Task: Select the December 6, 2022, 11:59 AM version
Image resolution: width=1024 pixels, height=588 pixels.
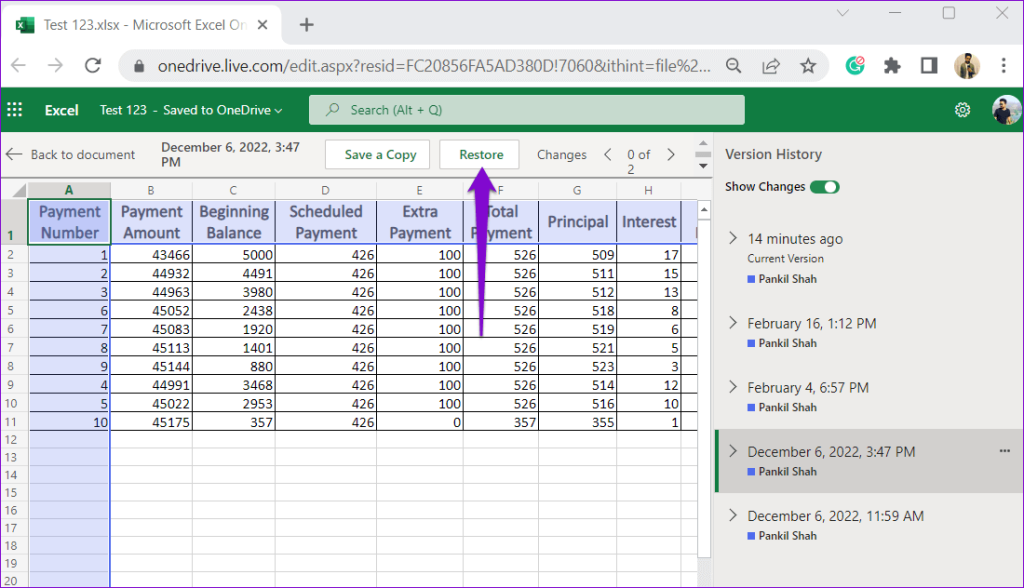Action: (x=835, y=516)
